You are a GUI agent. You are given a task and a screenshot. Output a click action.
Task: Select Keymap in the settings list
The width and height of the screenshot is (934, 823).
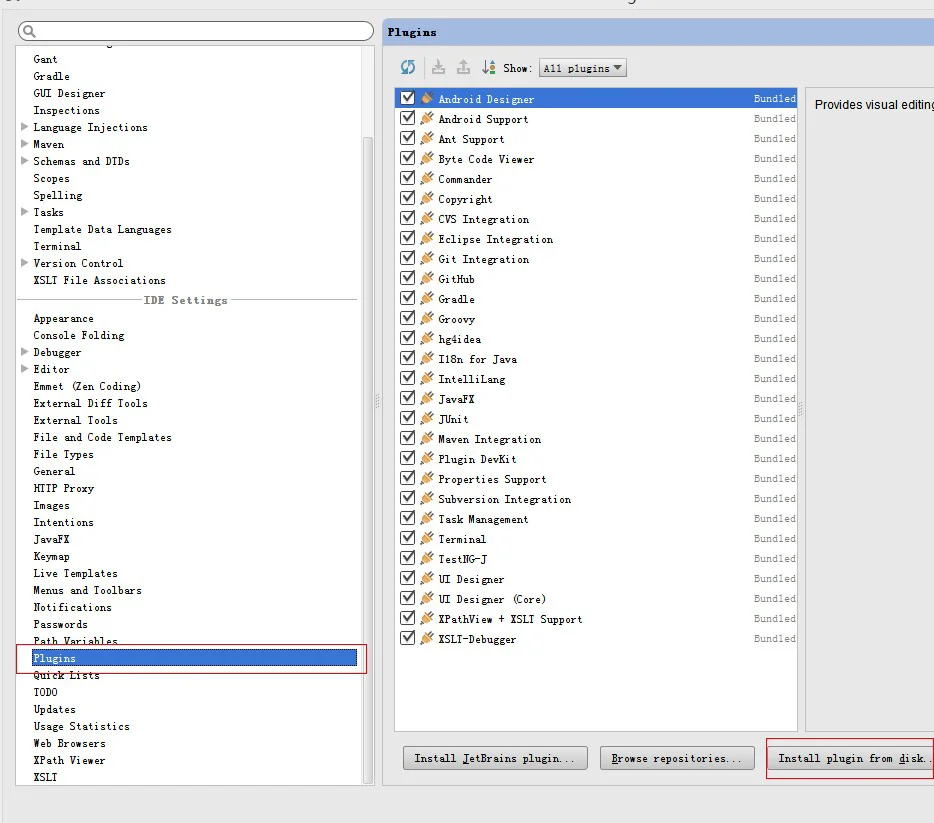[51, 556]
